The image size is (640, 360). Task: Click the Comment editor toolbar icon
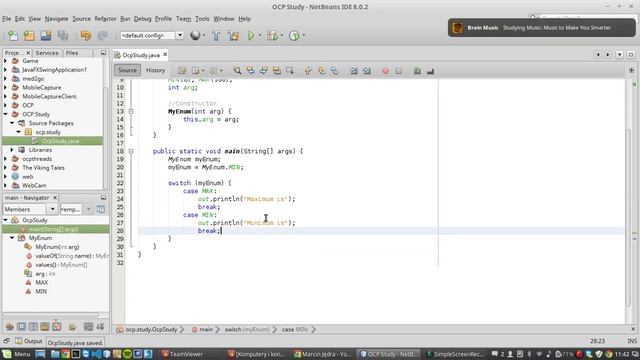pos(417,71)
